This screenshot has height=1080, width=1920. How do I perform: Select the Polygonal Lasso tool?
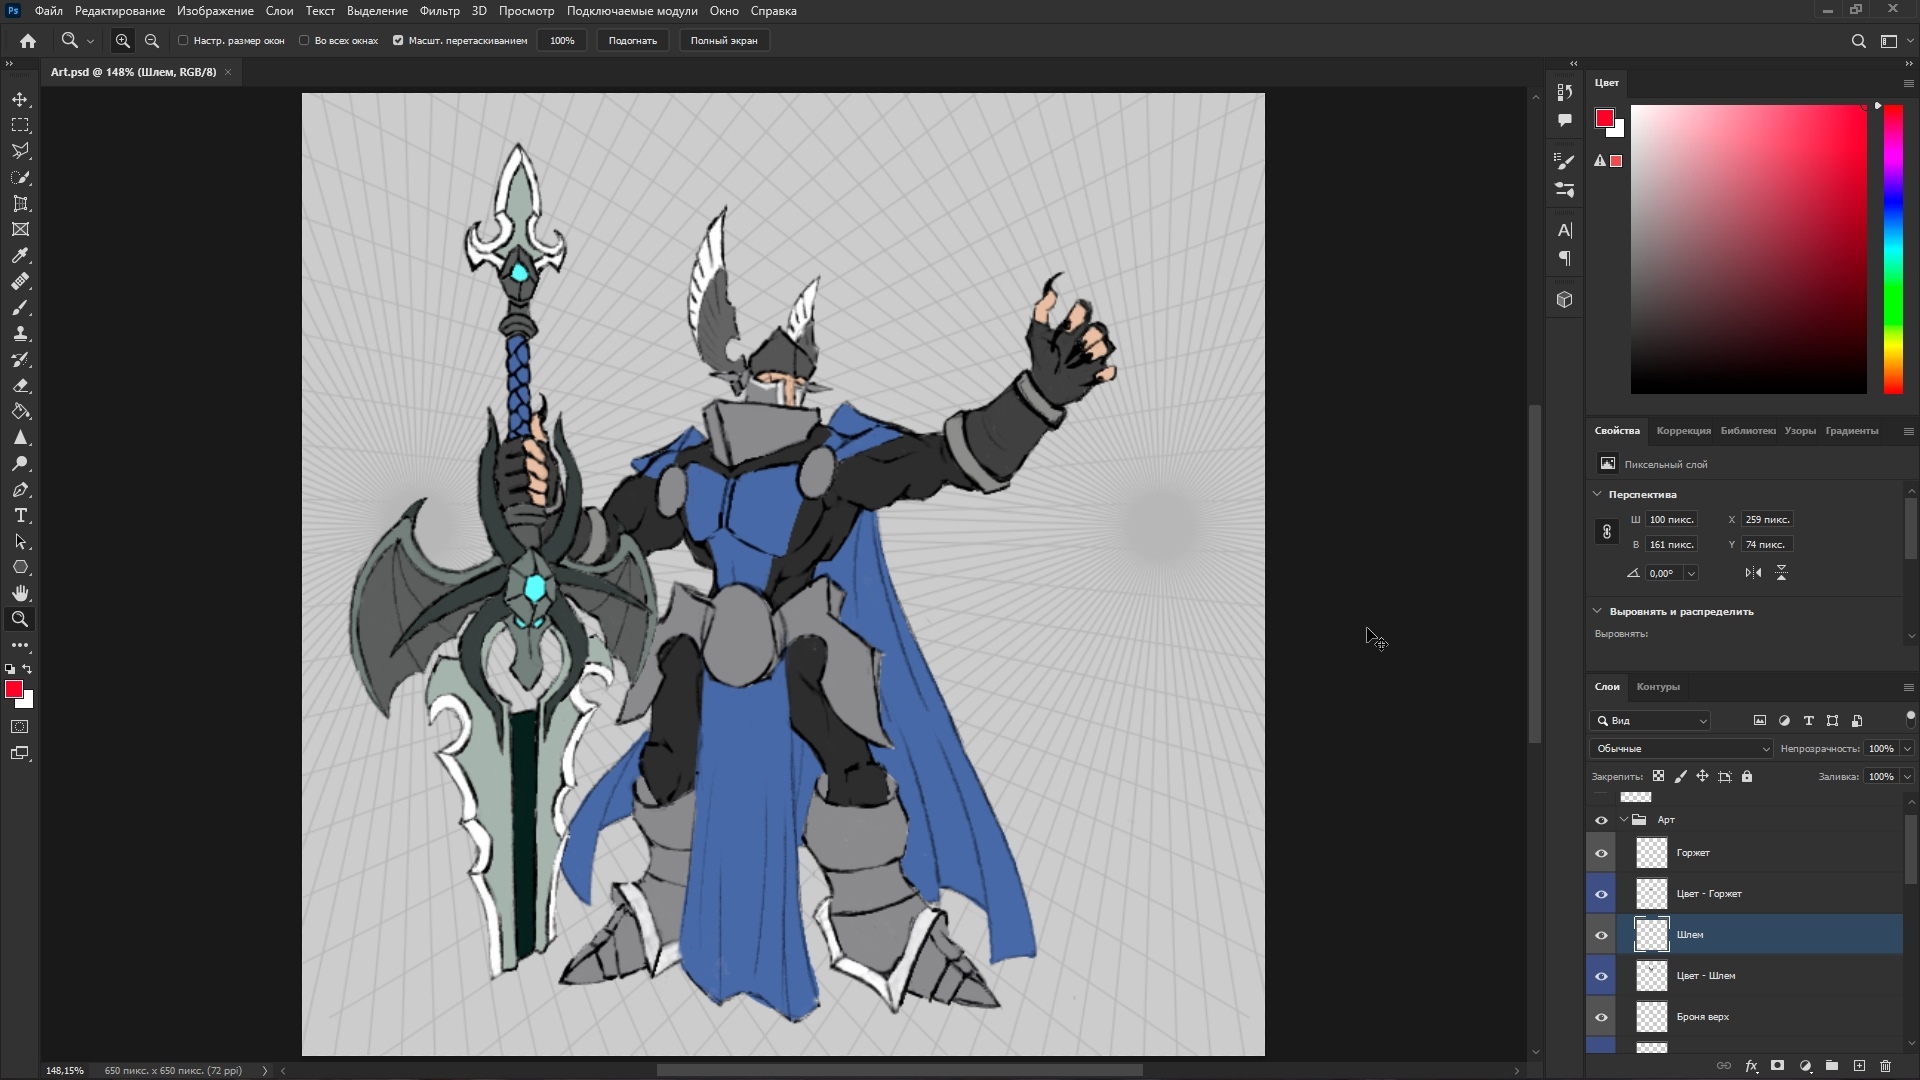20,151
